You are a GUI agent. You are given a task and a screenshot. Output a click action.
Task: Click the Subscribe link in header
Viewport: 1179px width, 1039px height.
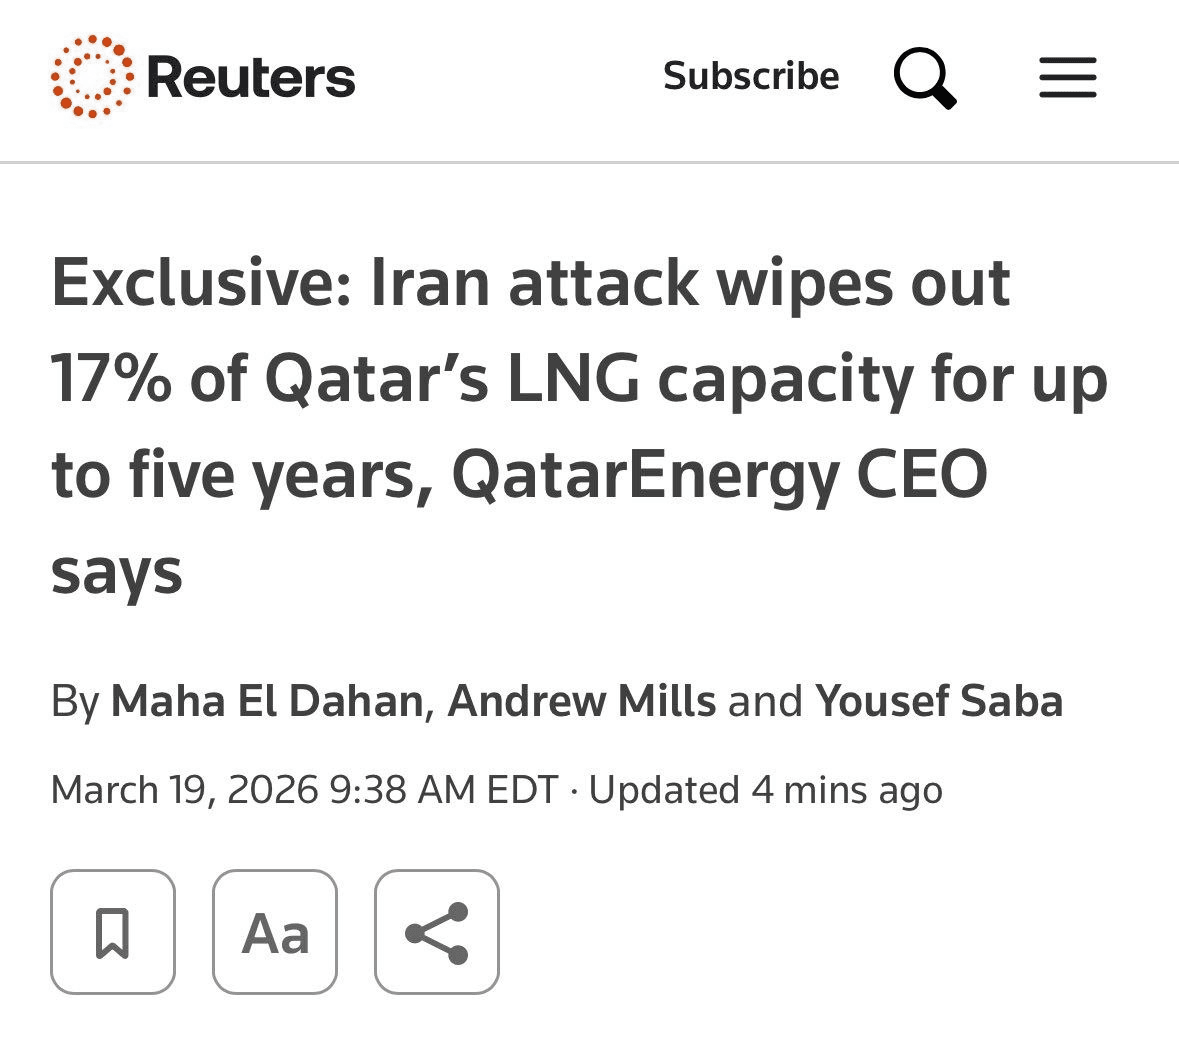[x=751, y=77]
